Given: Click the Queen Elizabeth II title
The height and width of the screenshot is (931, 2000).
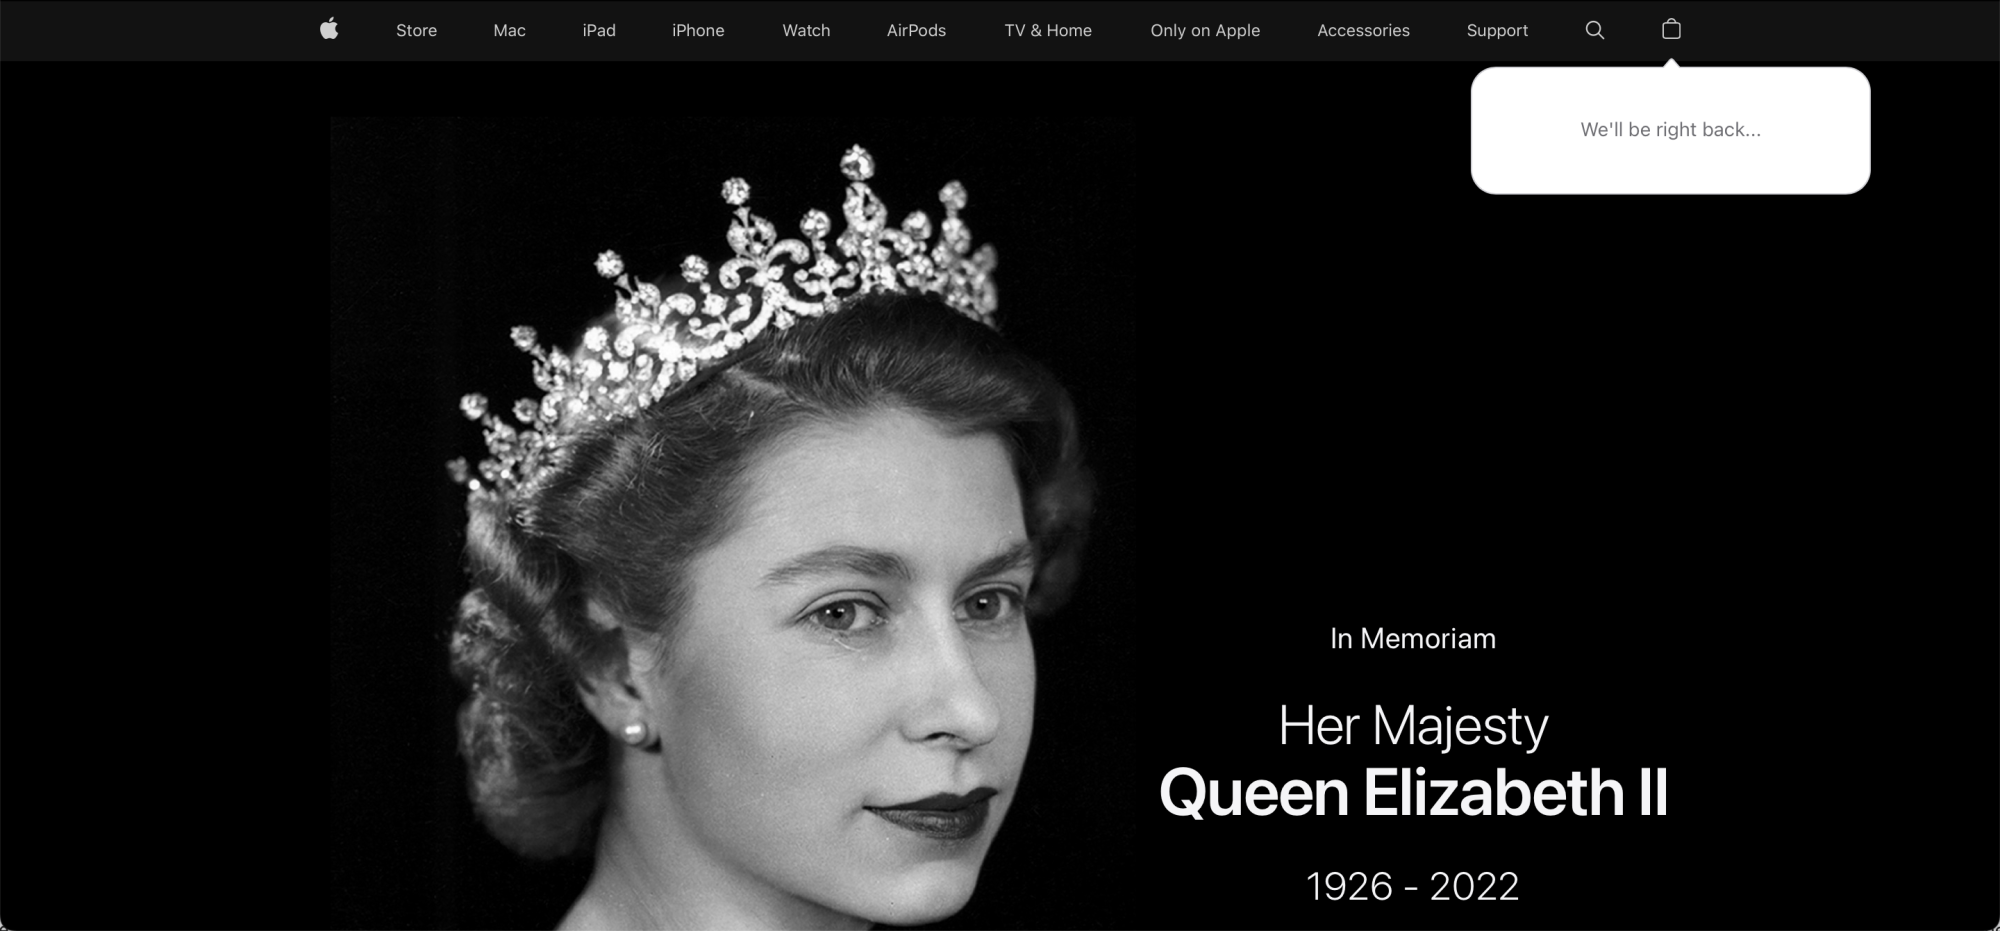Looking at the screenshot, I should (x=1413, y=793).
